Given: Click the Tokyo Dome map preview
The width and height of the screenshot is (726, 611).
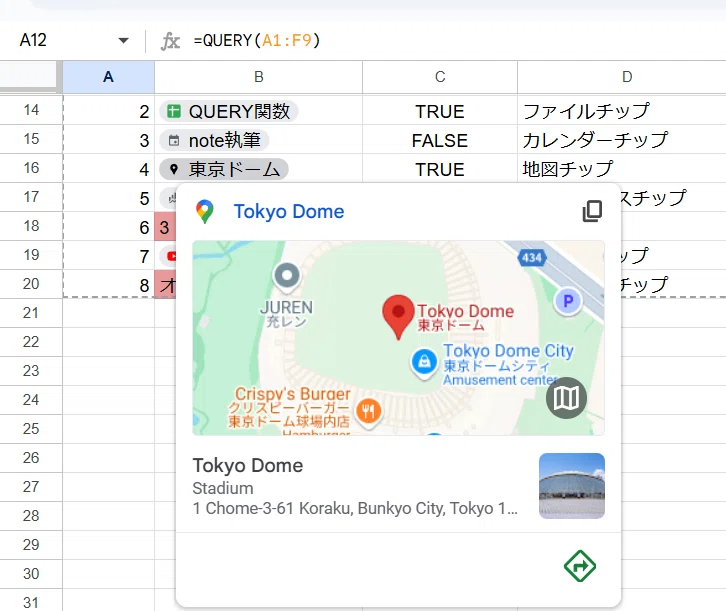Looking at the screenshot, I should (398, 338).
